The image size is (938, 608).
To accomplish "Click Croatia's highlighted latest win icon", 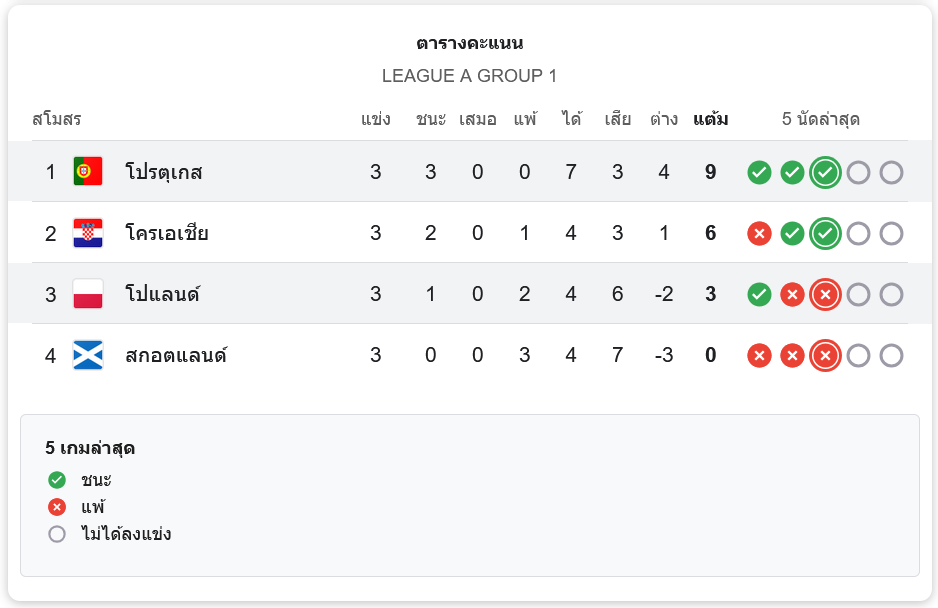I will tap(825, 234).
